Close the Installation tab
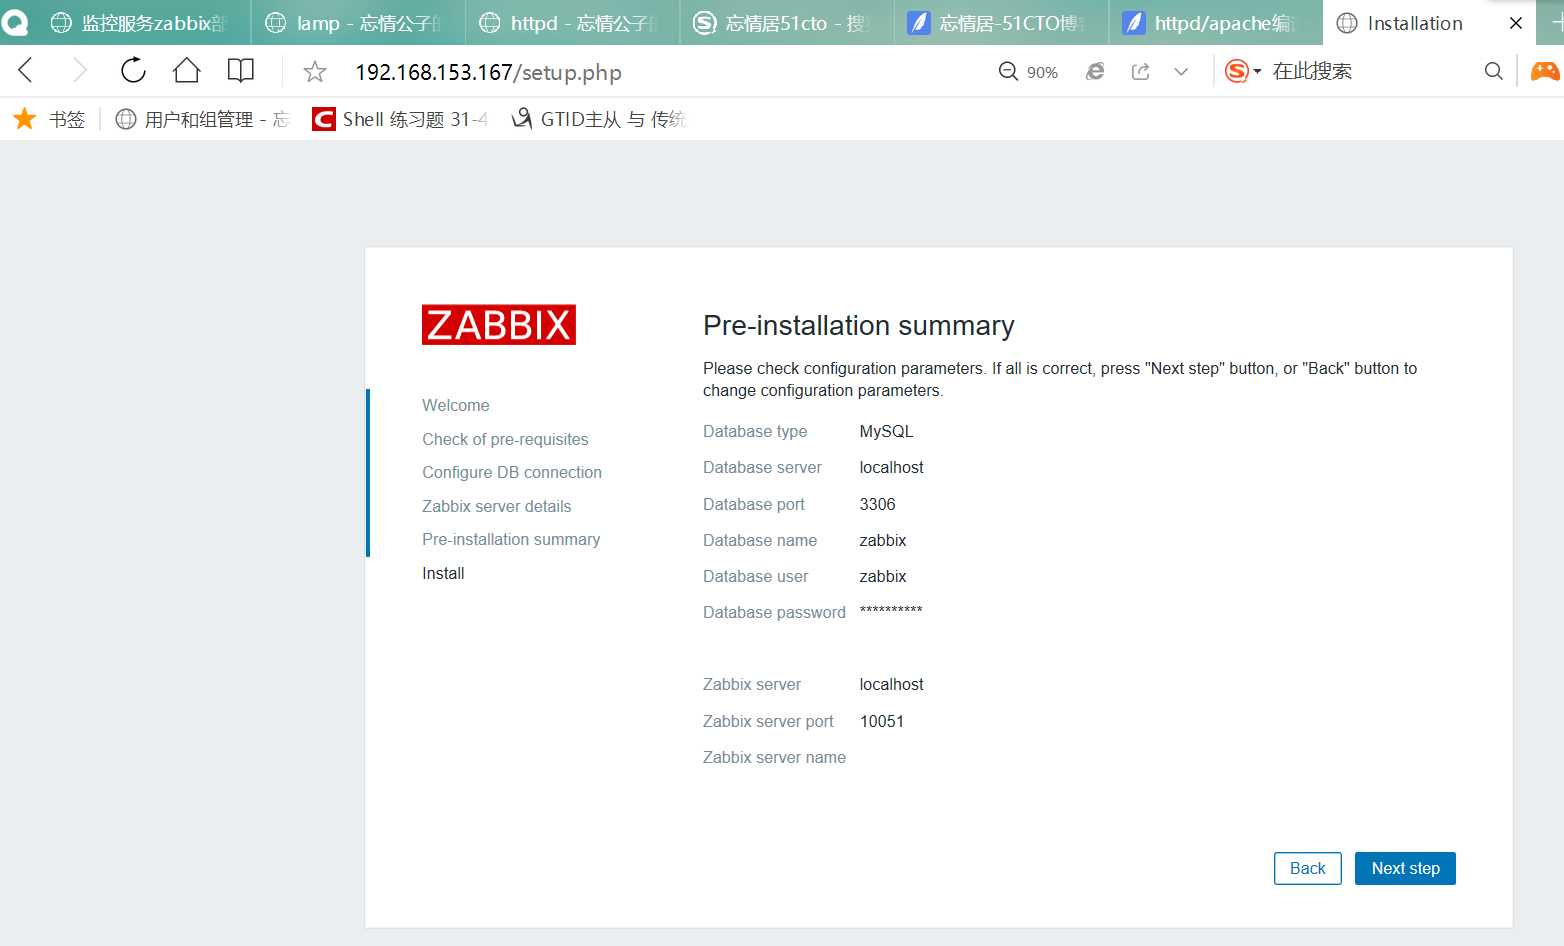This screenshot has width=1564, height=946. pyautogui.click(x=1516, y=23)
